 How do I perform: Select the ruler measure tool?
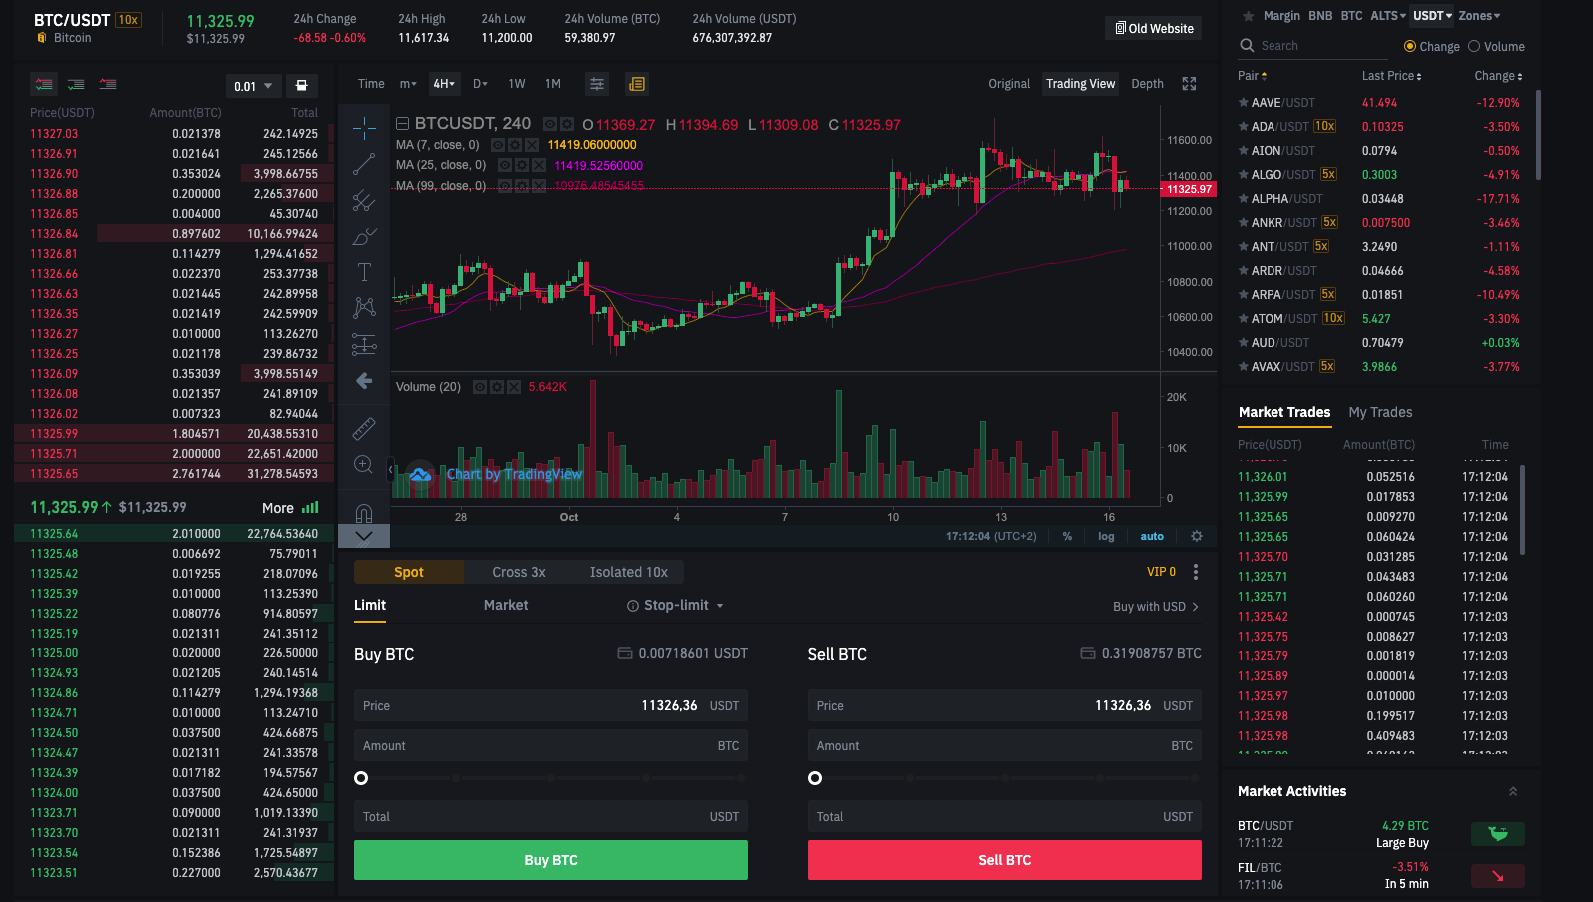tap(364, 428)
